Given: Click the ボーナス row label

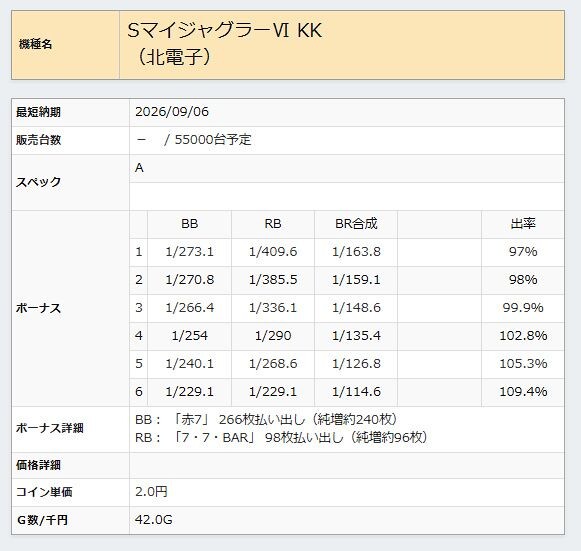Looking at the screenshot, I should click(x=38, y=308).
